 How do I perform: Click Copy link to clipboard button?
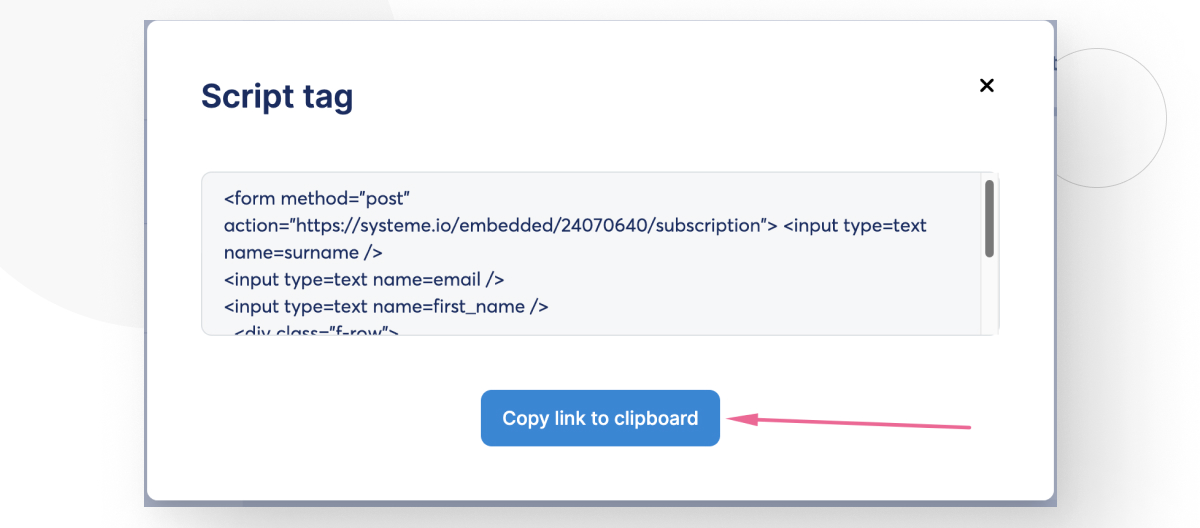pos(600,418)
